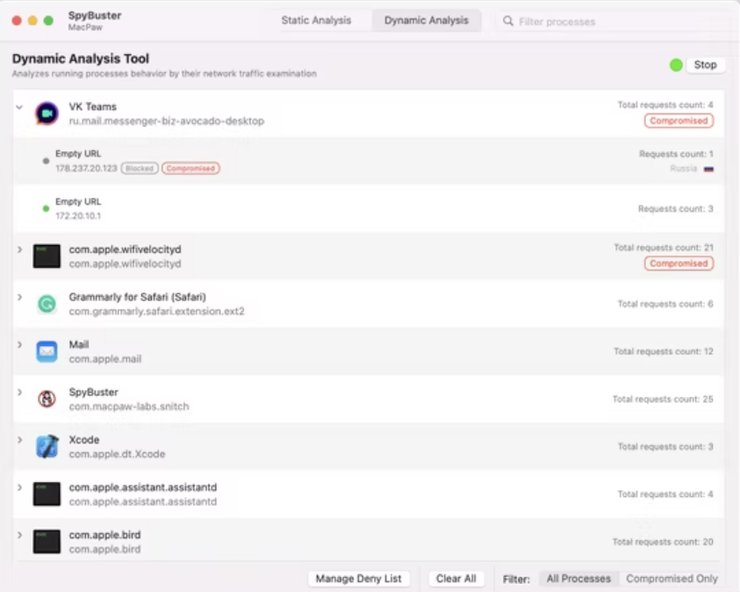Click the search magnifier icon
The image size is (740, 592).
click(x=510, y=21)
